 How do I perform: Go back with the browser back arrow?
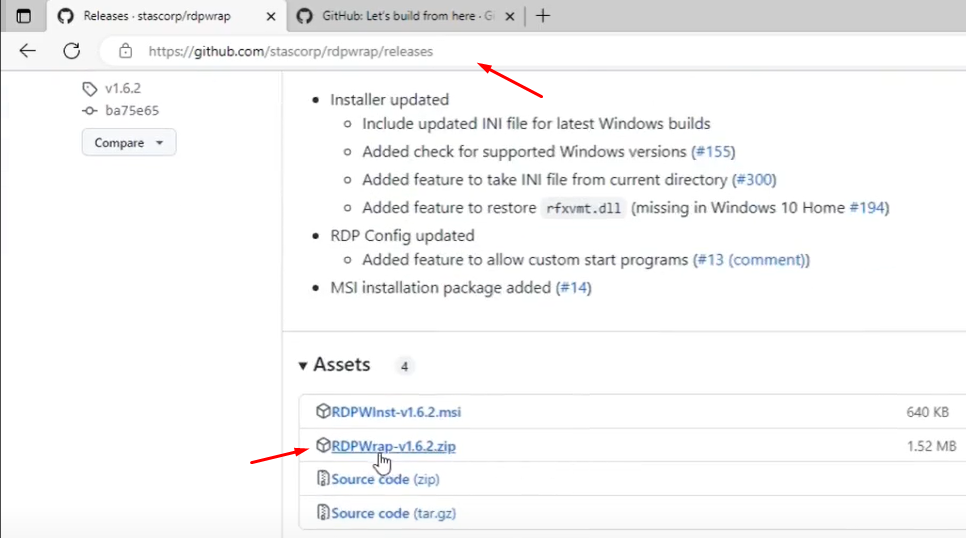click(x=28, y=51)
